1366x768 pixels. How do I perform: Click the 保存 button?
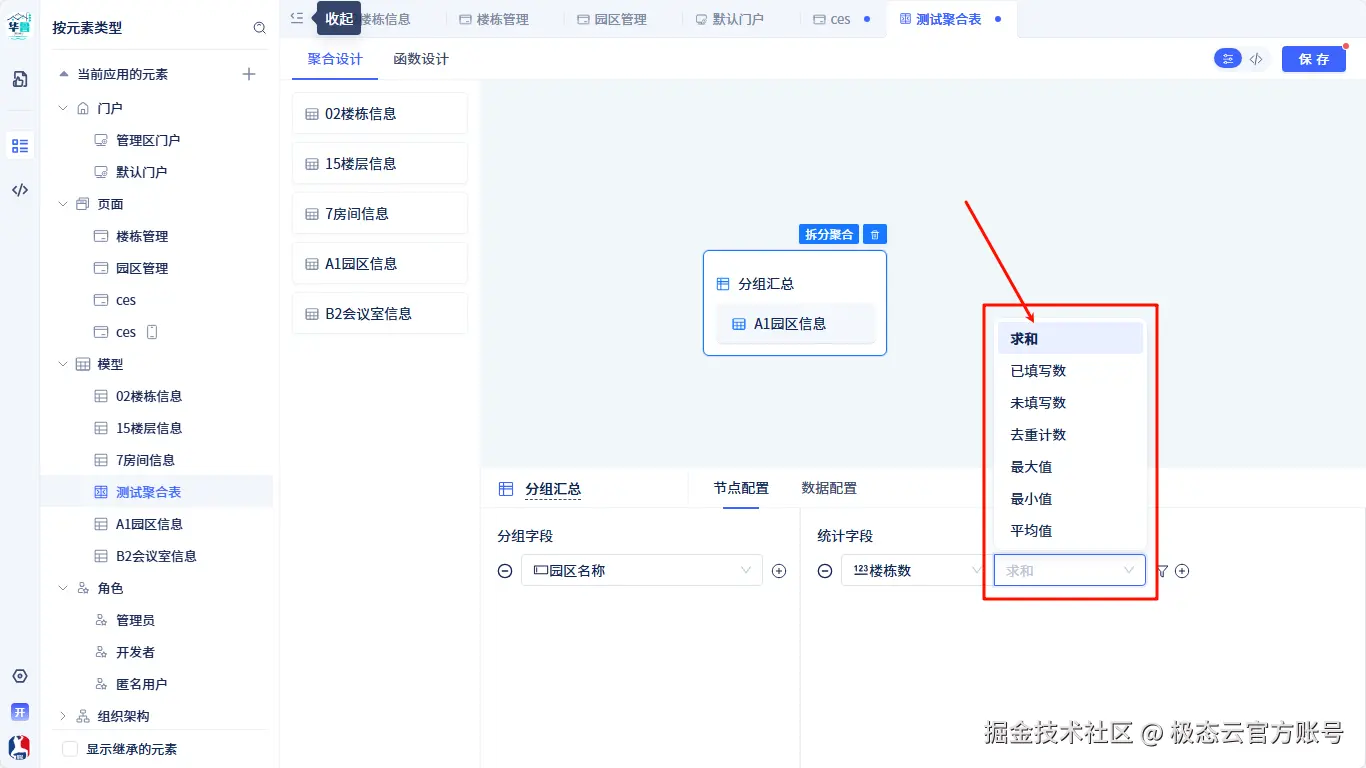(1314, 59)
